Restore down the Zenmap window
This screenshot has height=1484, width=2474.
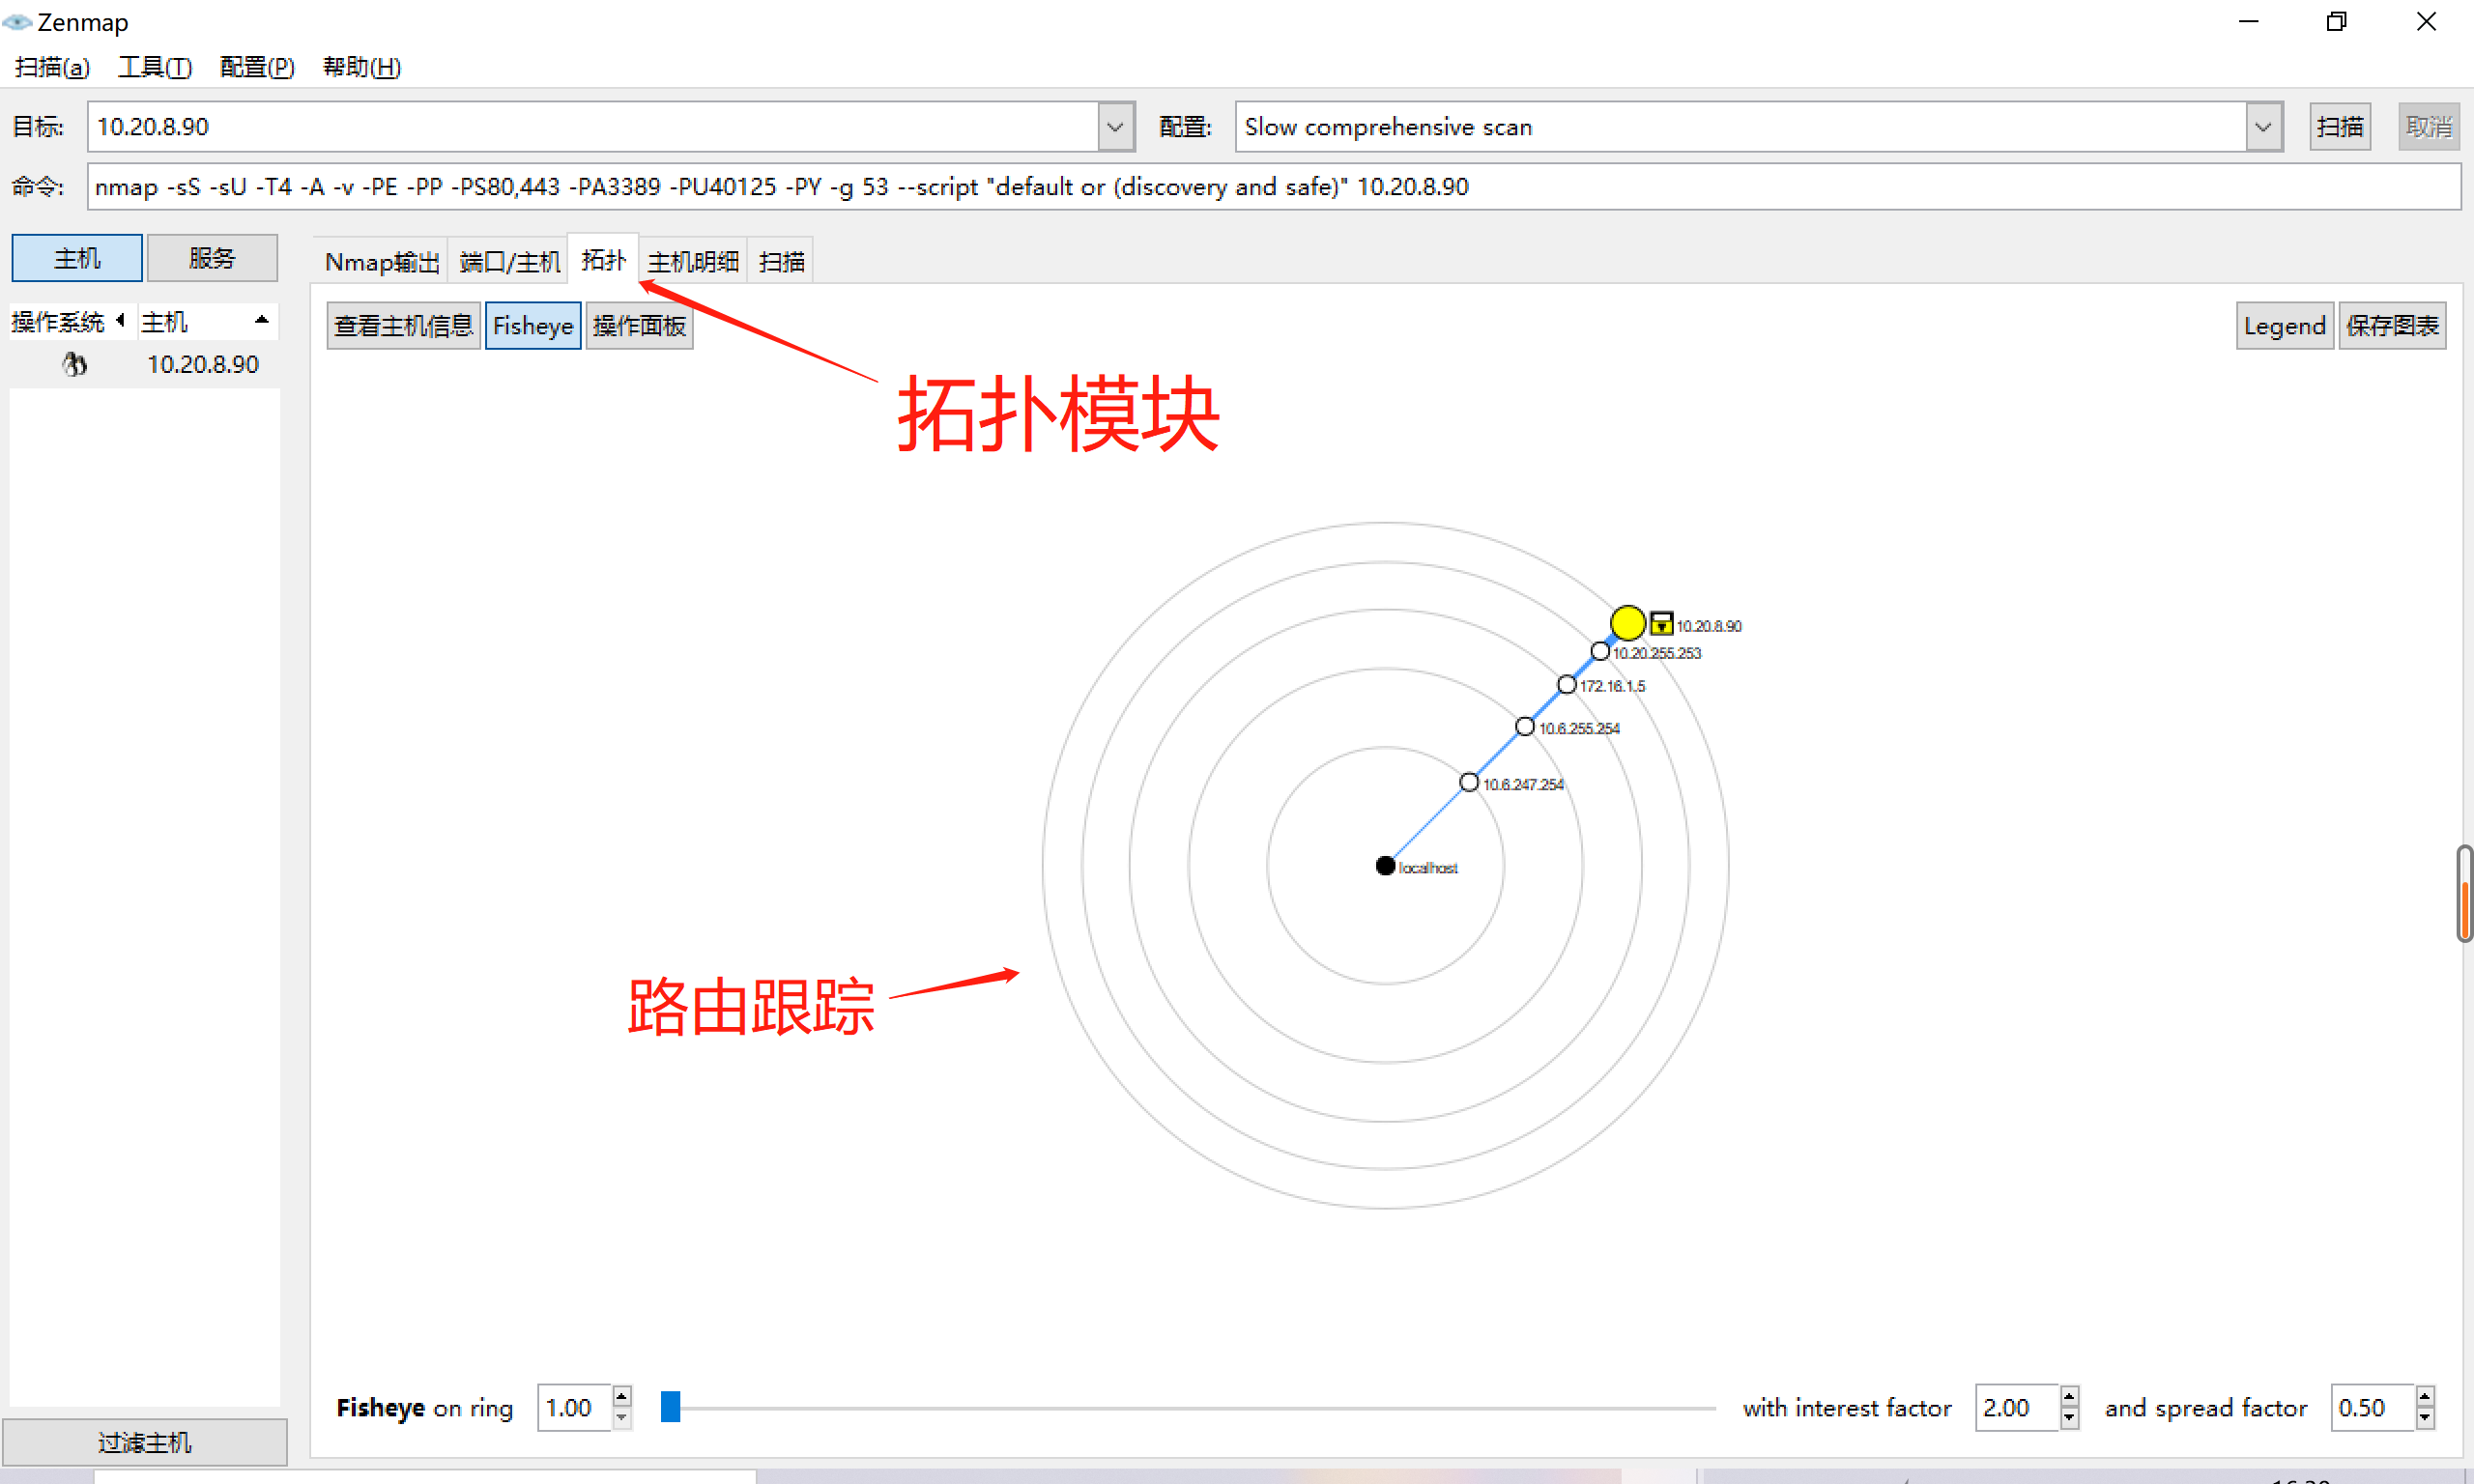click(2336, 22)
